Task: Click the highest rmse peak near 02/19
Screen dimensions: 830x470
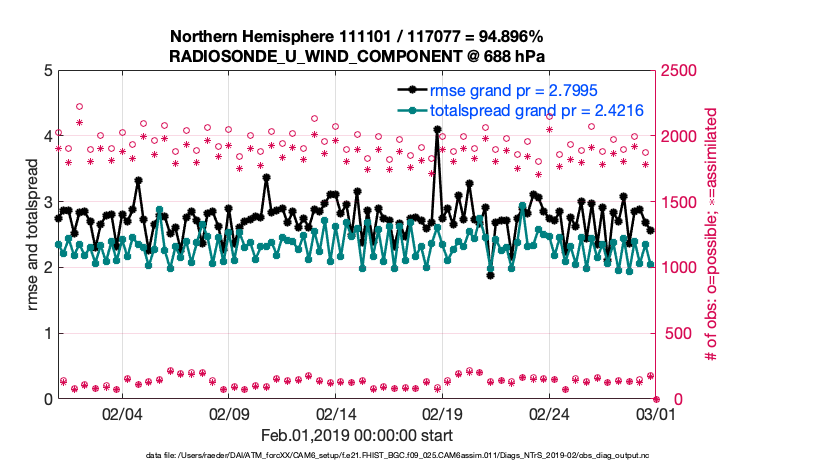Action: tap(437, 129)
